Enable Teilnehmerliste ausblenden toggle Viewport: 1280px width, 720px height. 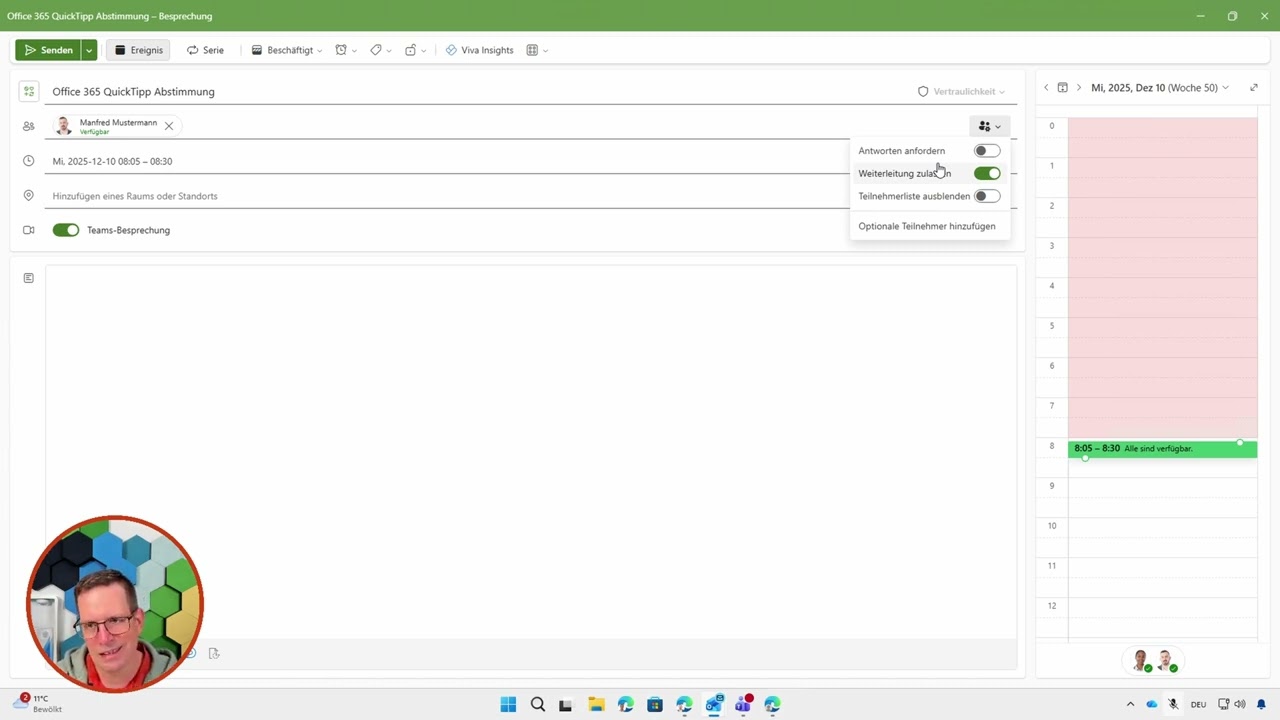[987, 196]
